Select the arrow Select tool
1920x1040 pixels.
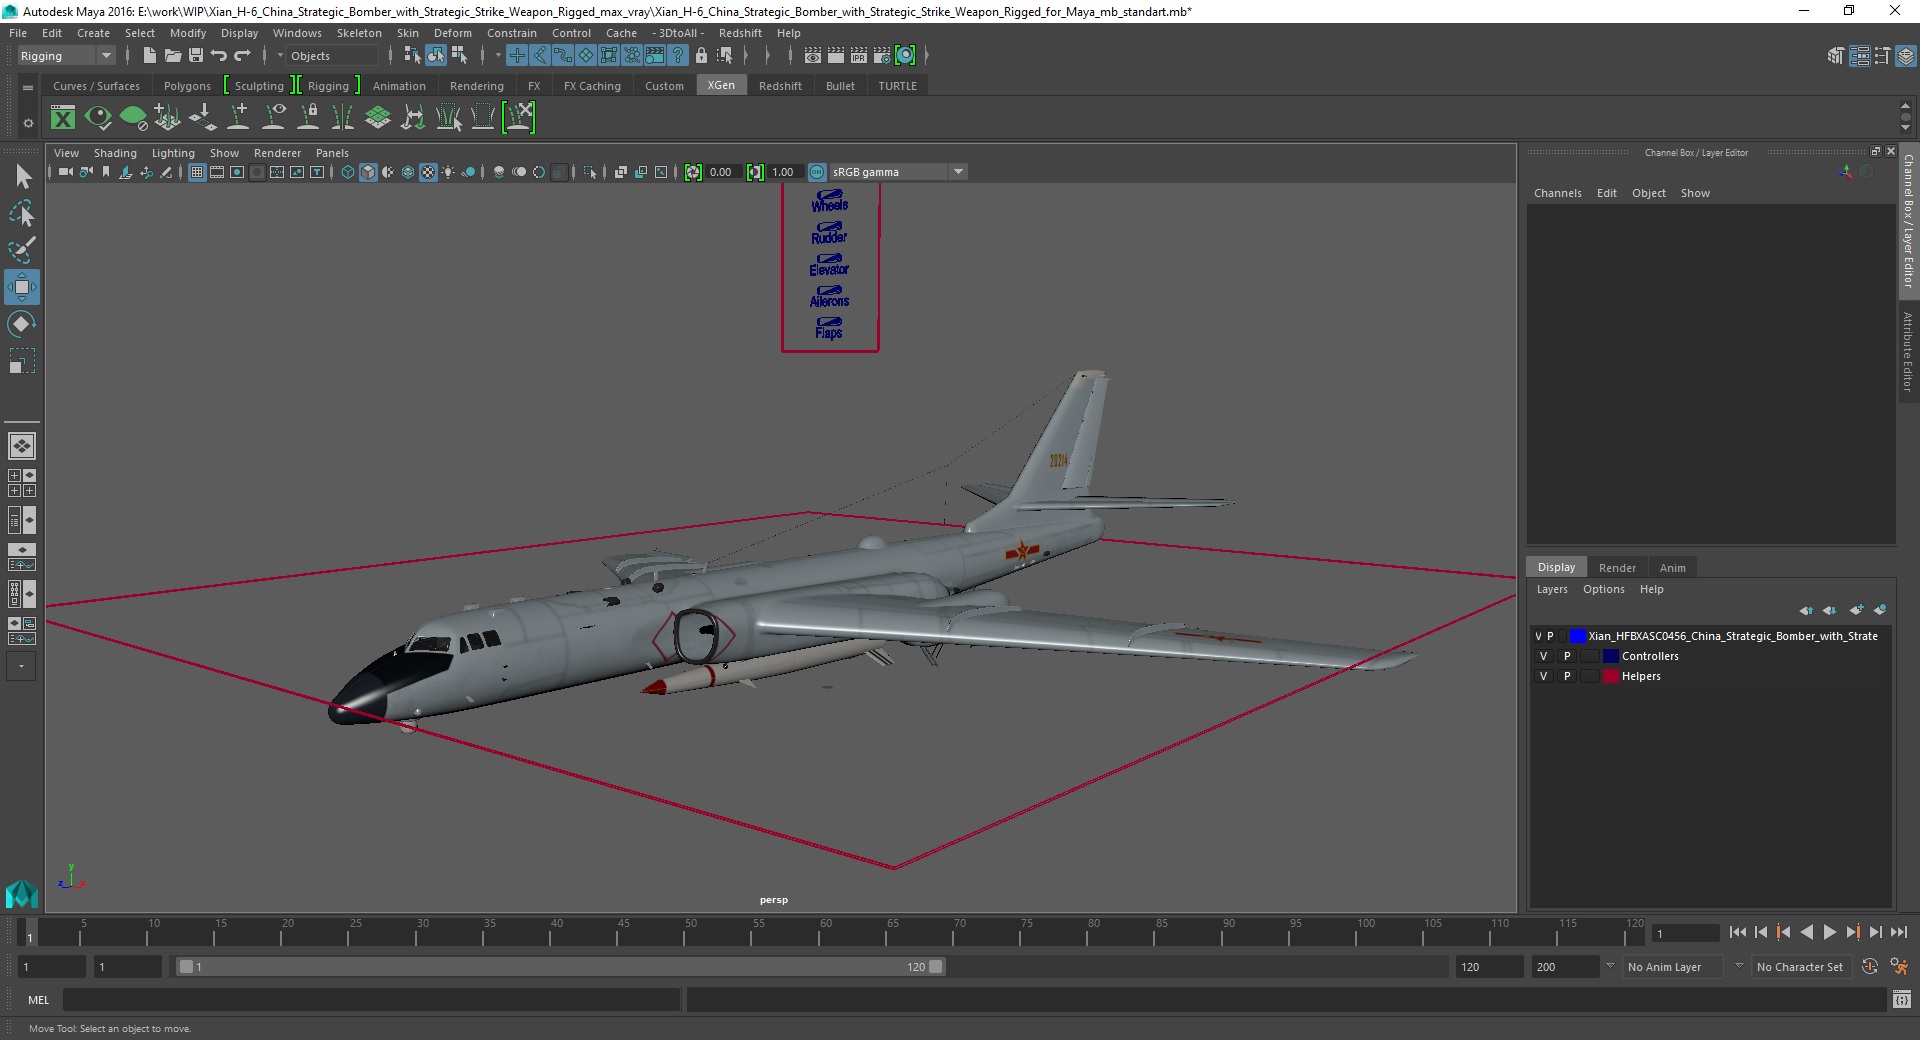point(22,177)
